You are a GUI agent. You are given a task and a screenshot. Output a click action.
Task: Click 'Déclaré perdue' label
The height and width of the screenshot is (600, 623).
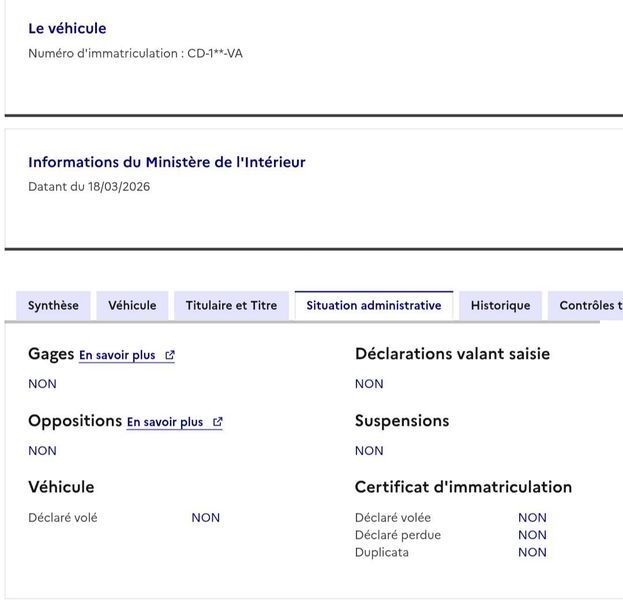[x=398, y=535]
